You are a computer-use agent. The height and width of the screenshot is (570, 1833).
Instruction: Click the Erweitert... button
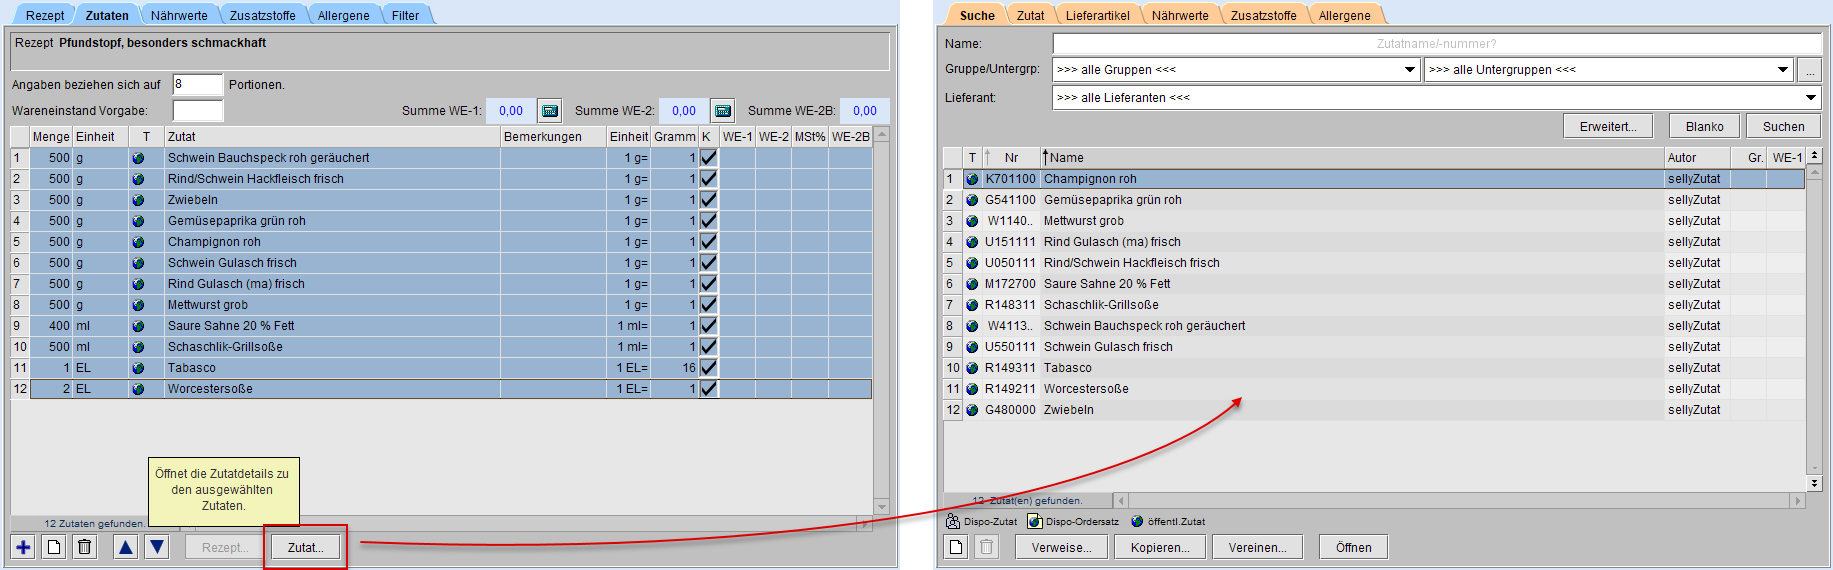pos(1608,126)
